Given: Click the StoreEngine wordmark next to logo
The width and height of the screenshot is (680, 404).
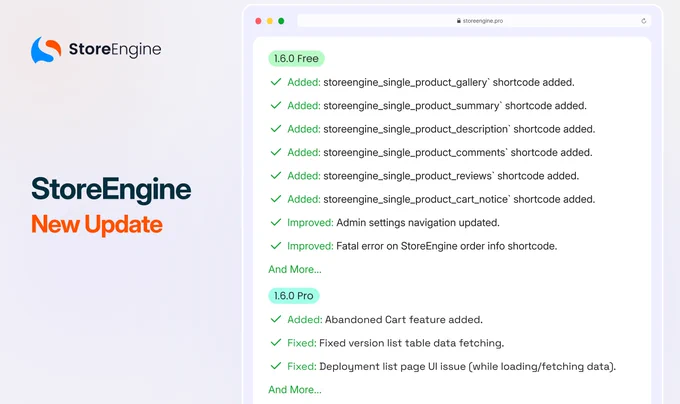Looking at the screenshot, I should pyautogui.click(x=115, y=49).
